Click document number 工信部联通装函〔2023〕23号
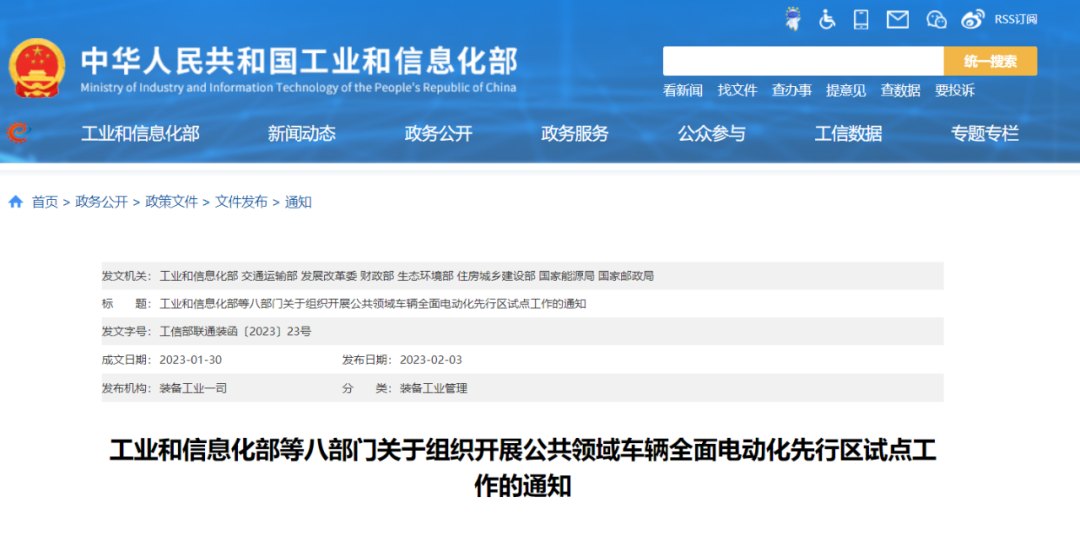 click(x=235, y=331)
